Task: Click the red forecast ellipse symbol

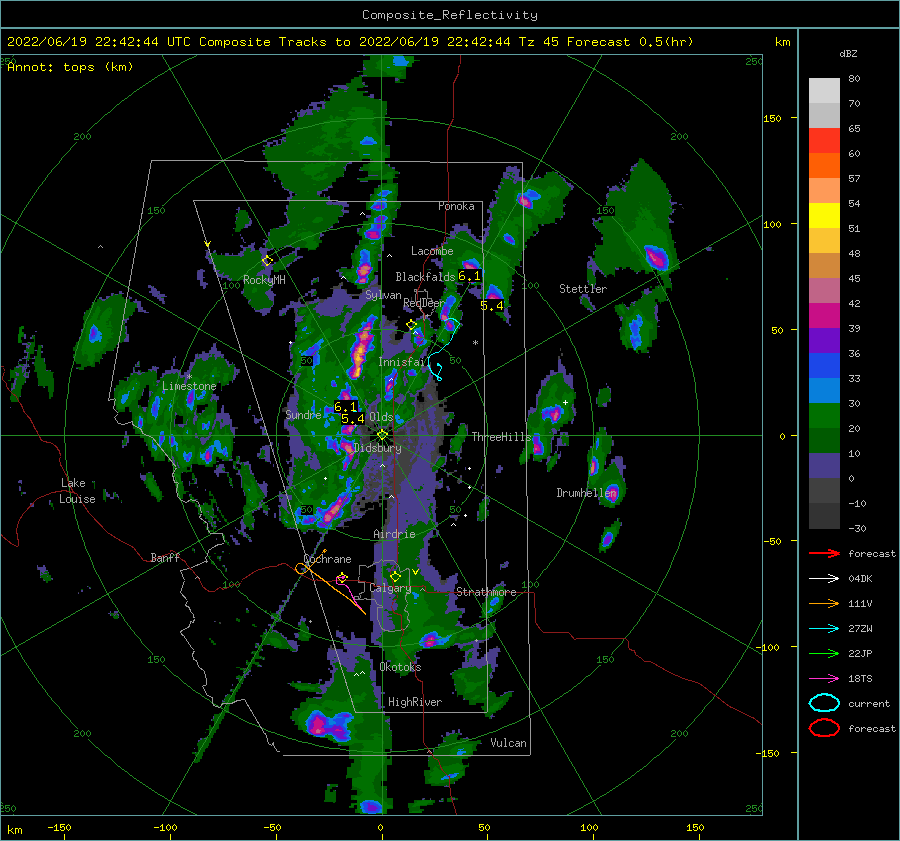Action: coord(824,728)
